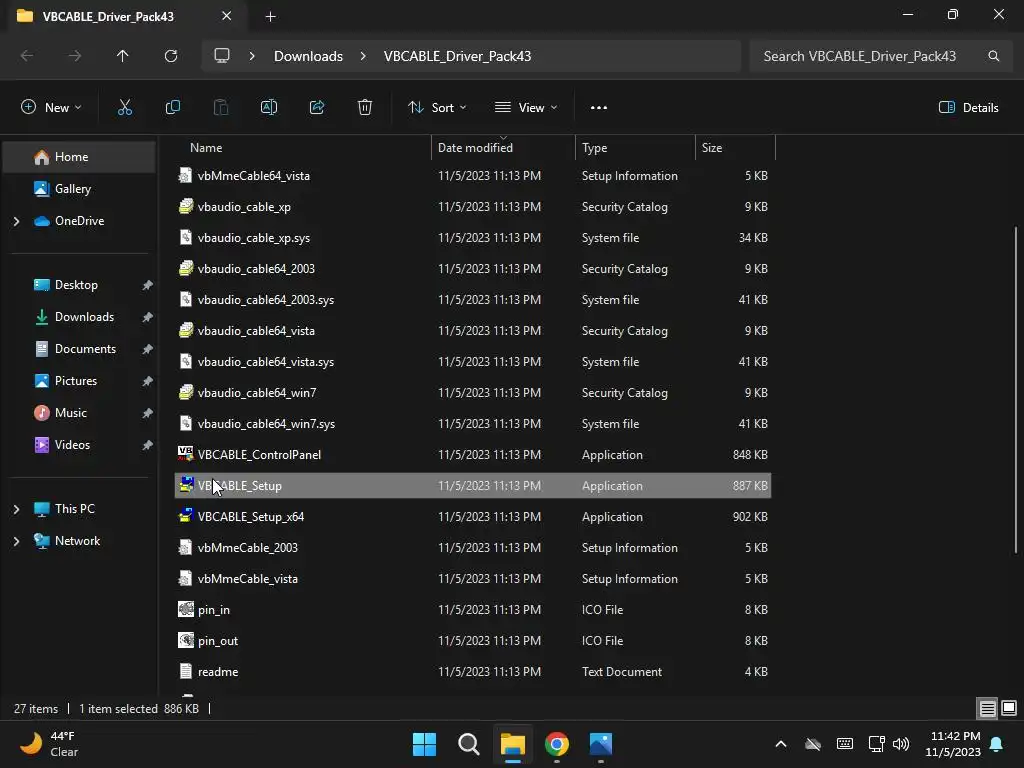Screen dimensions: 1024x768
Task: Select vbaudio_cable_xp.sys file
Action: 473,238
